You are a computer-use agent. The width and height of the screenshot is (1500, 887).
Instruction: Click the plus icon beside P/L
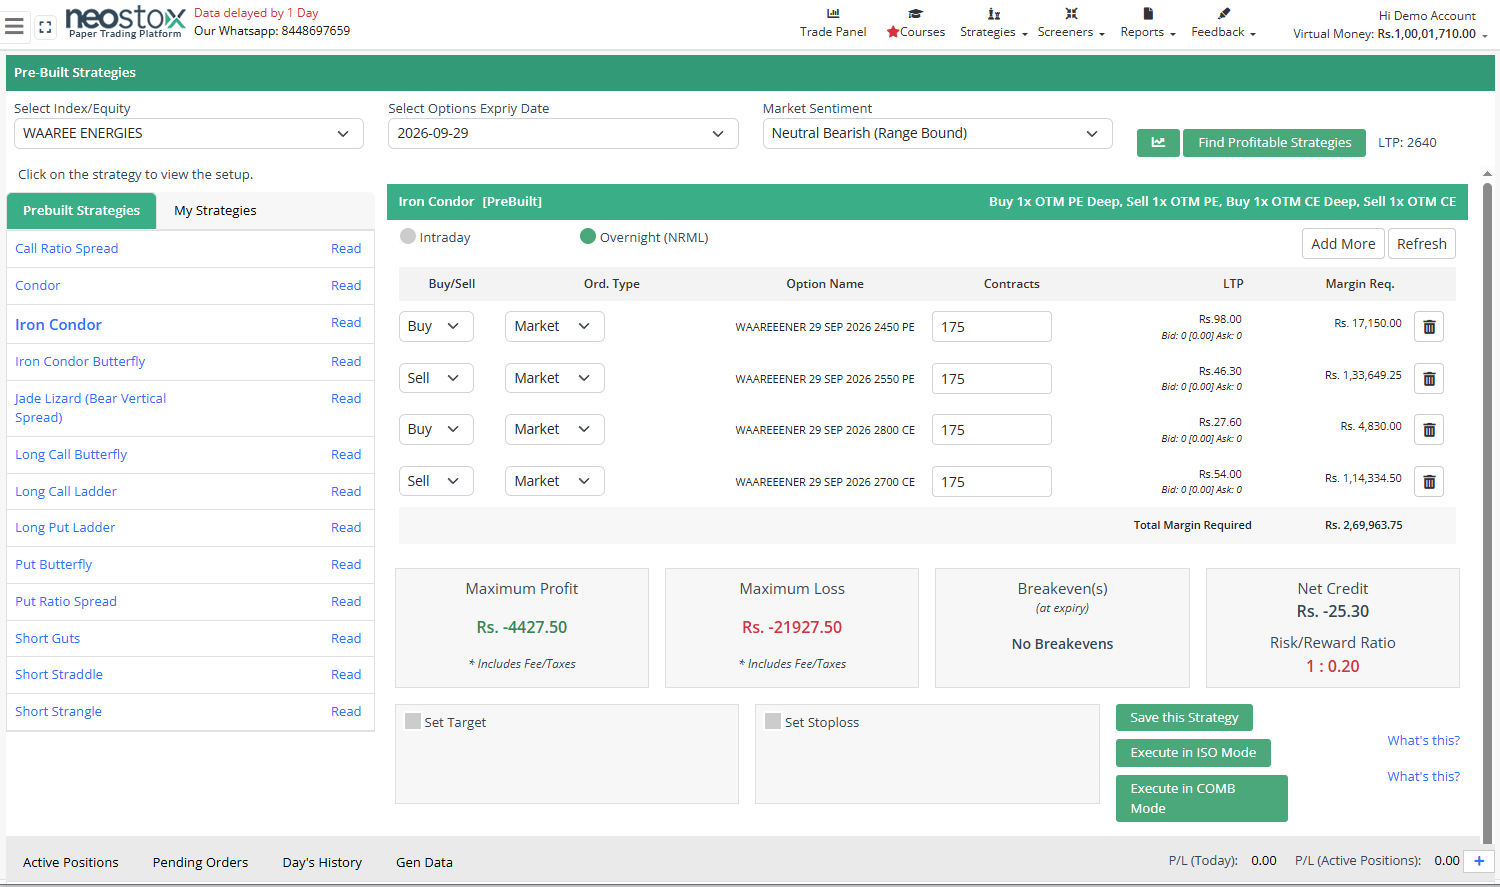1479,861
